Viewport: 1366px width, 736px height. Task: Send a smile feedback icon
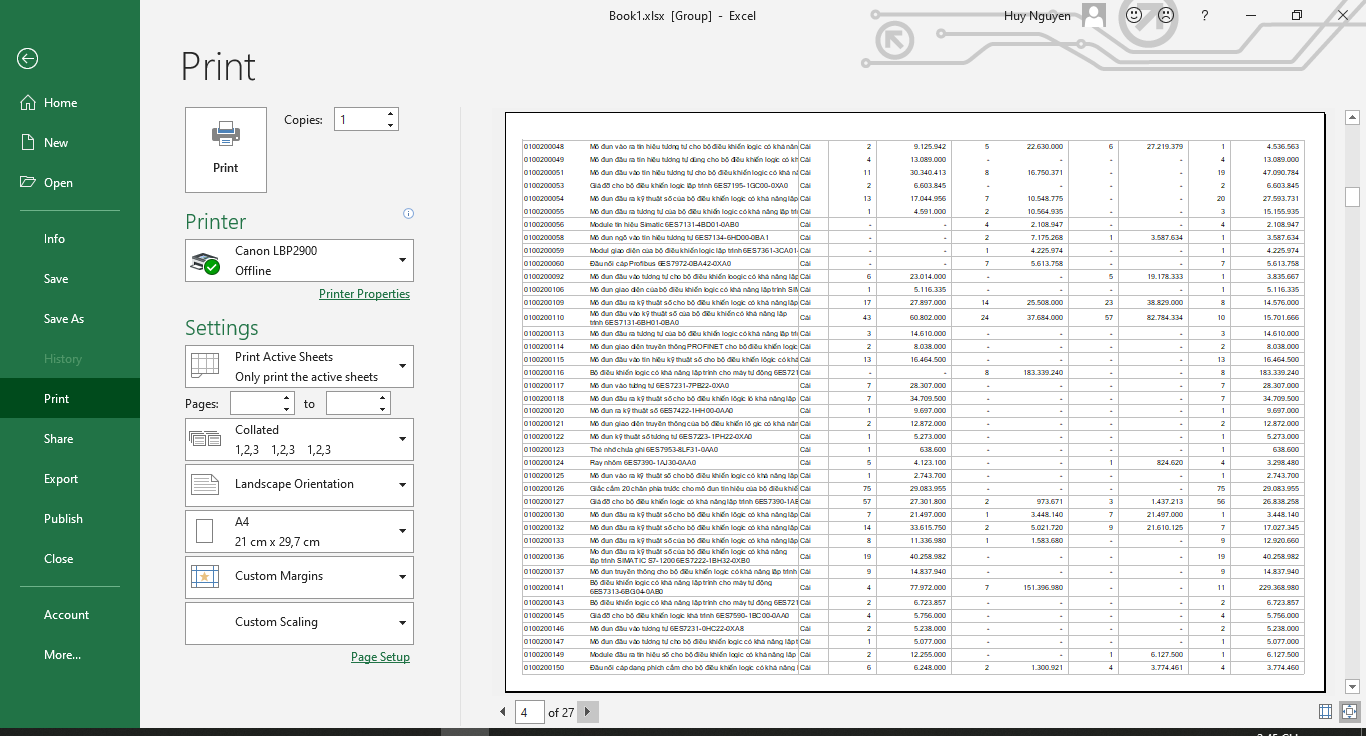(x=1133, y=16)
